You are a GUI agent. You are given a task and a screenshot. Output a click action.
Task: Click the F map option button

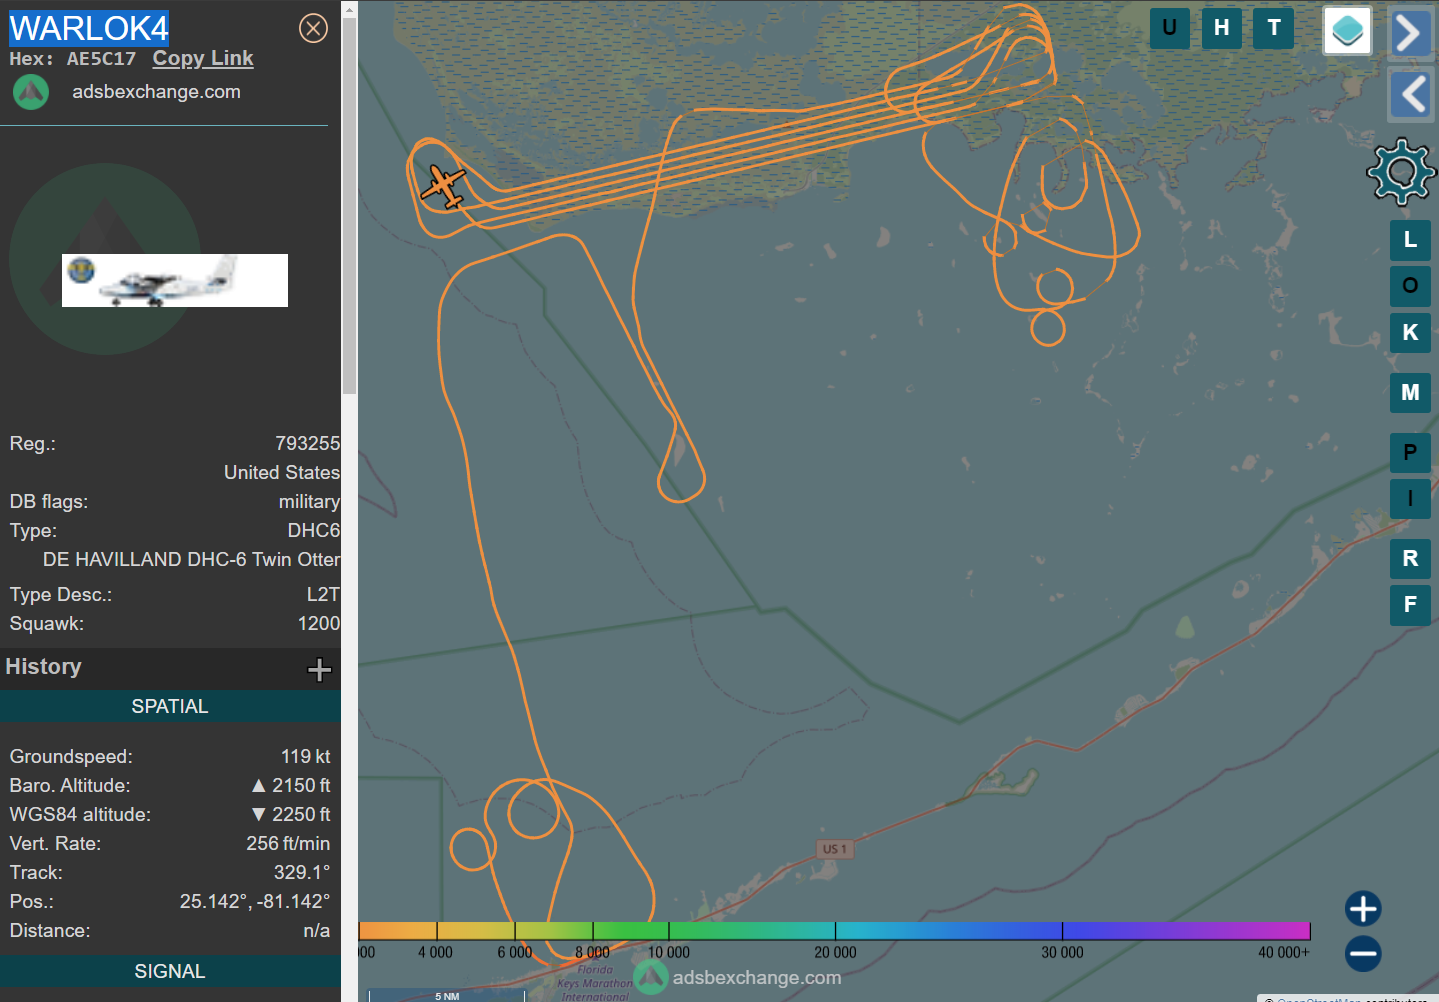tap(1410, 605)
